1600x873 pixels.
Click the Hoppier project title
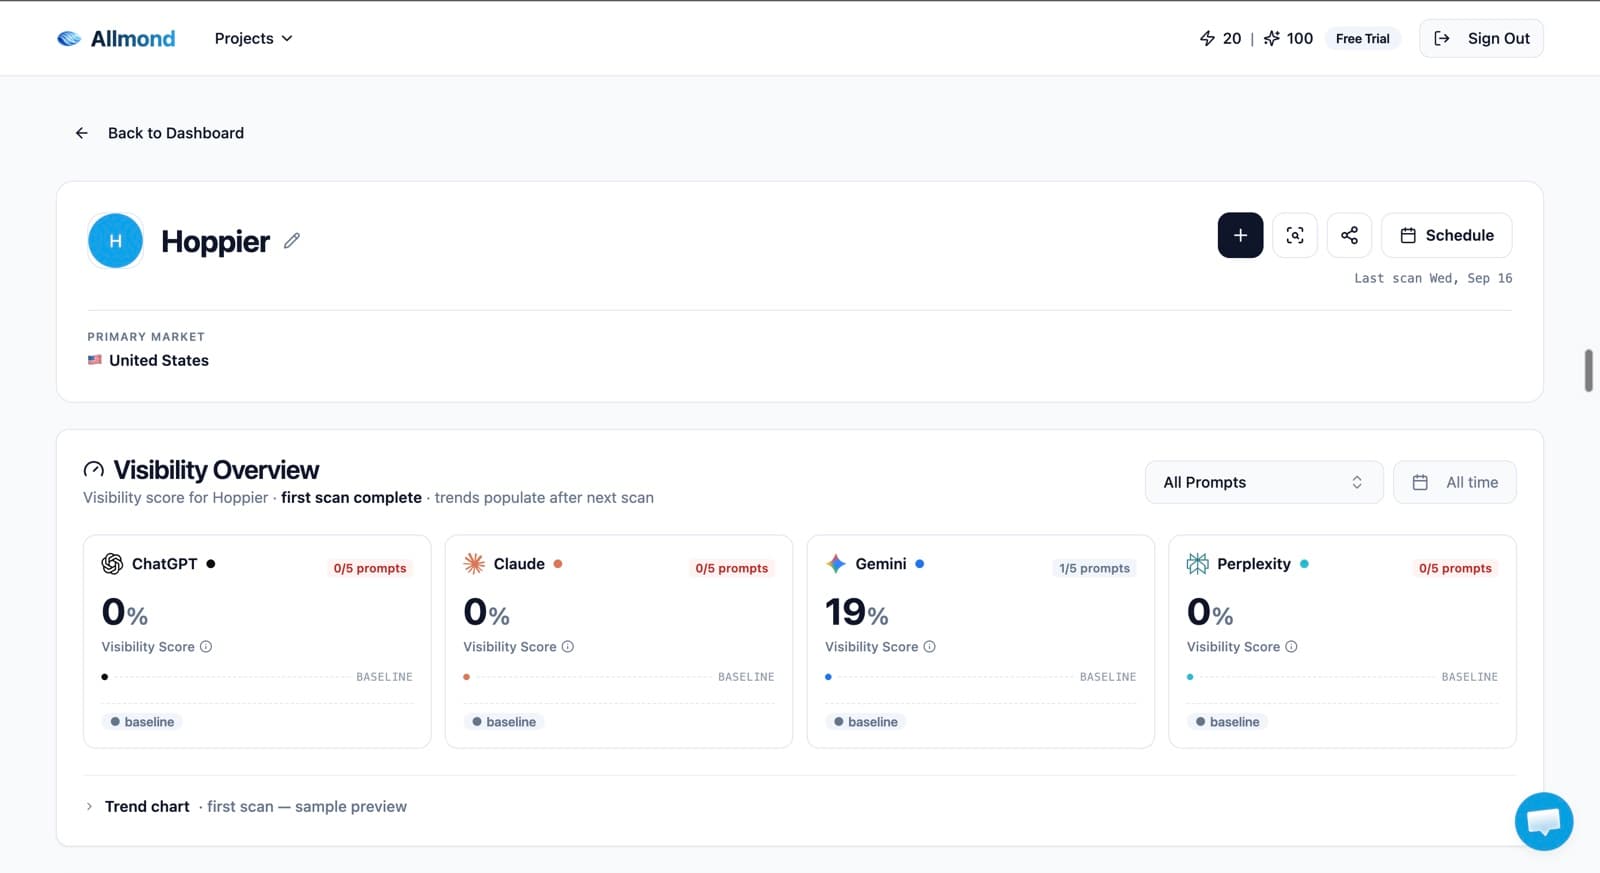coord(215,241)
